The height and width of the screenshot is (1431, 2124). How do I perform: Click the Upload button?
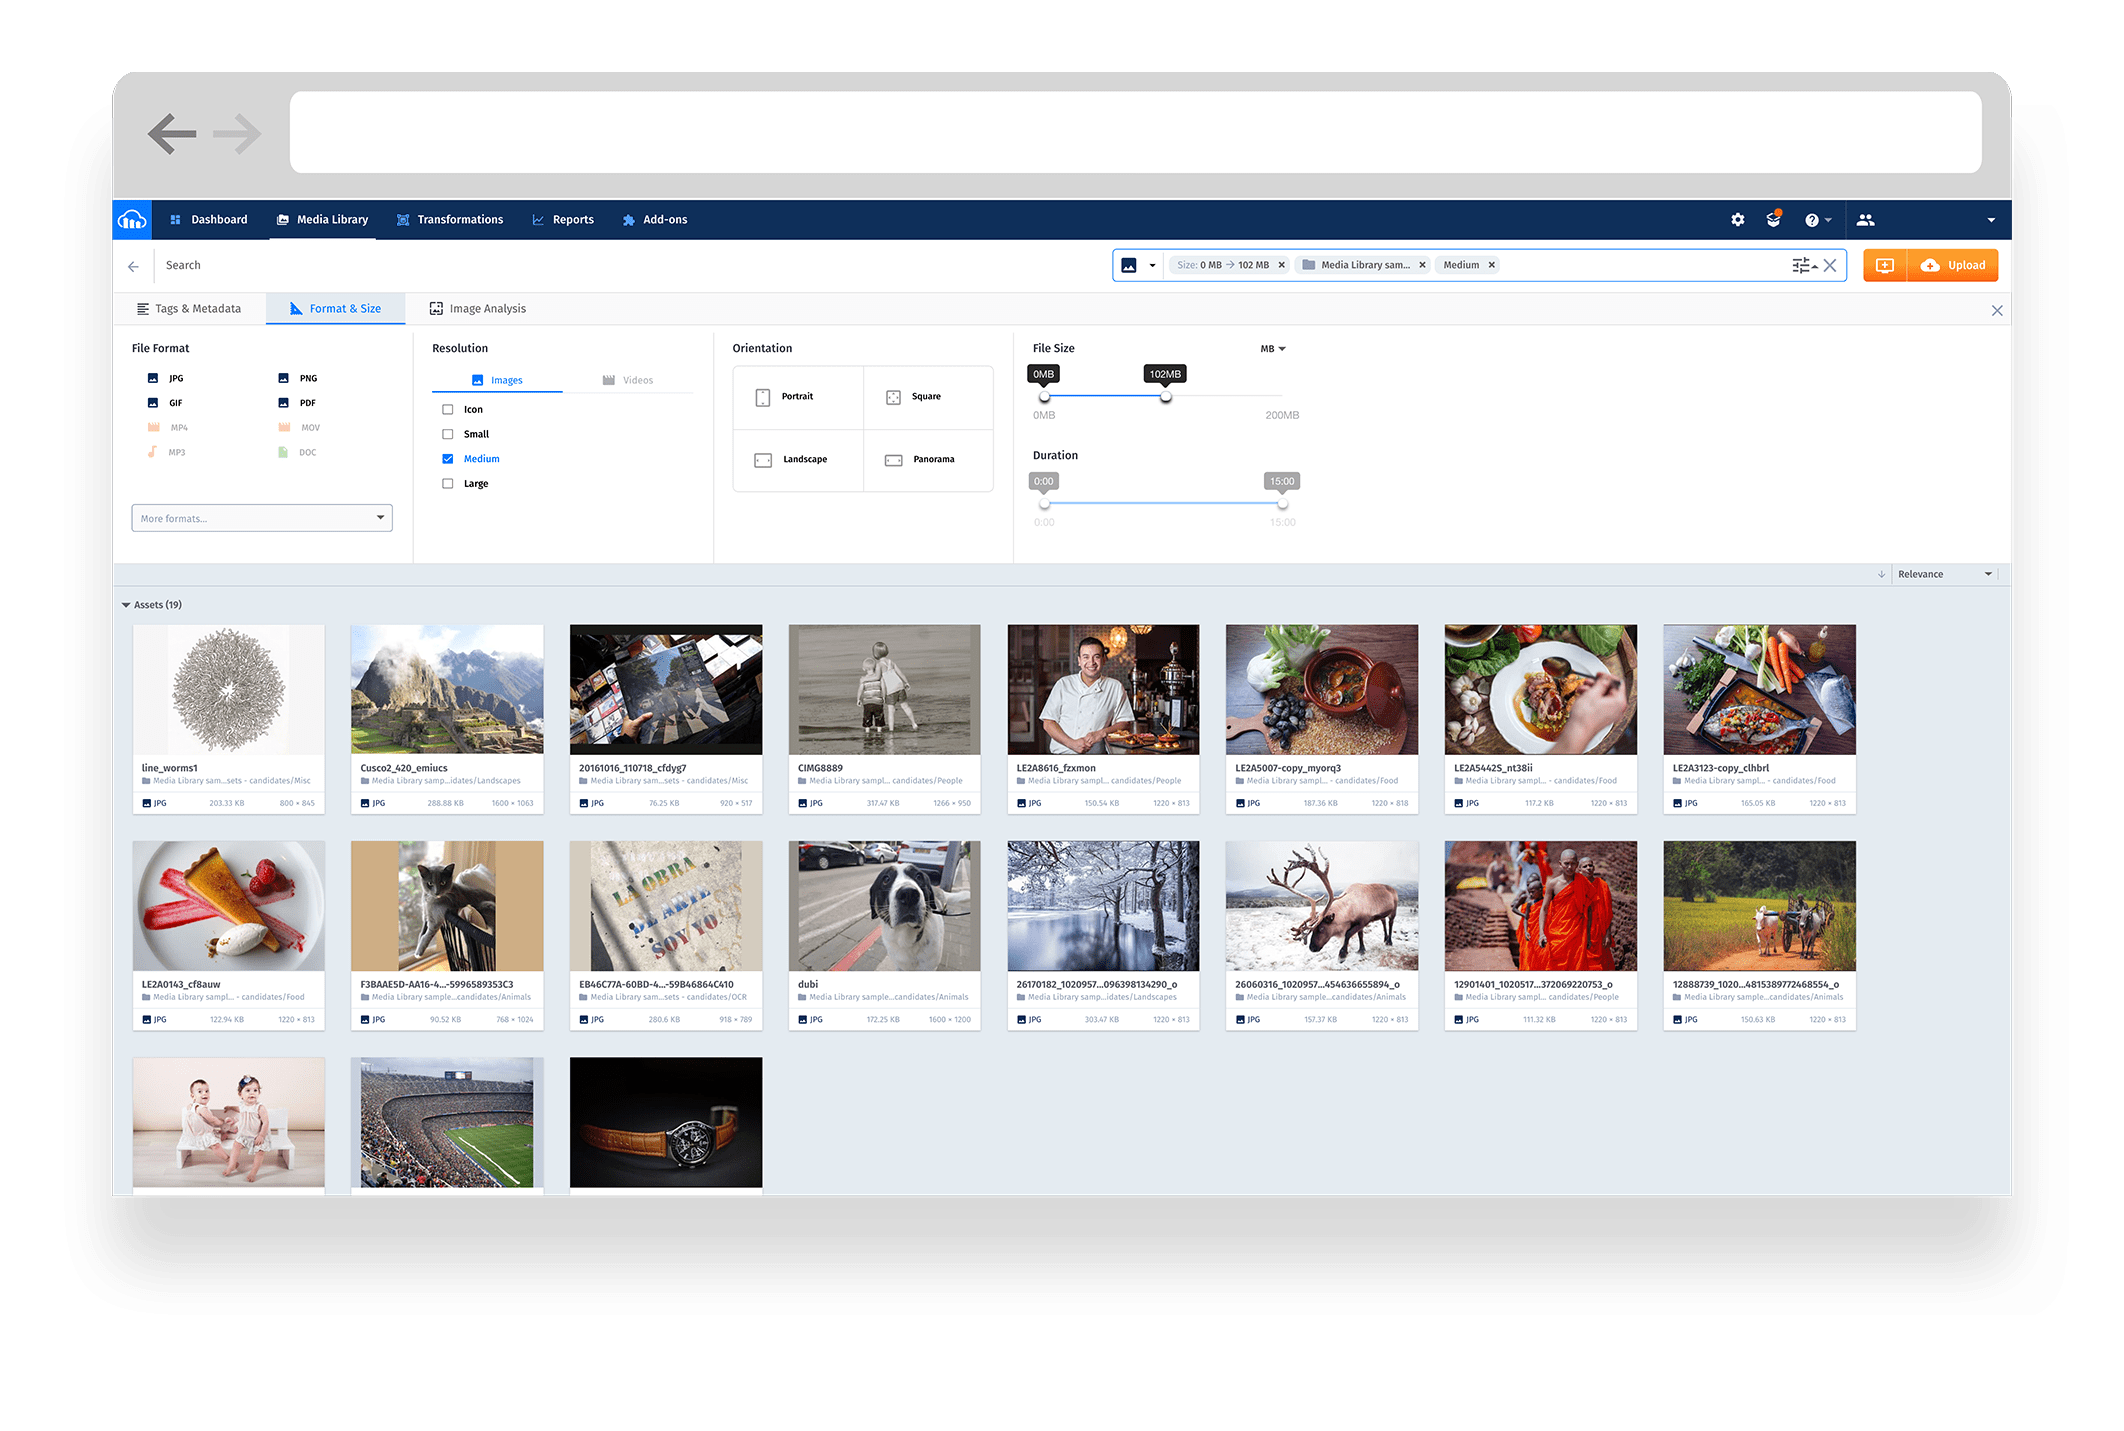[1952, 264]
